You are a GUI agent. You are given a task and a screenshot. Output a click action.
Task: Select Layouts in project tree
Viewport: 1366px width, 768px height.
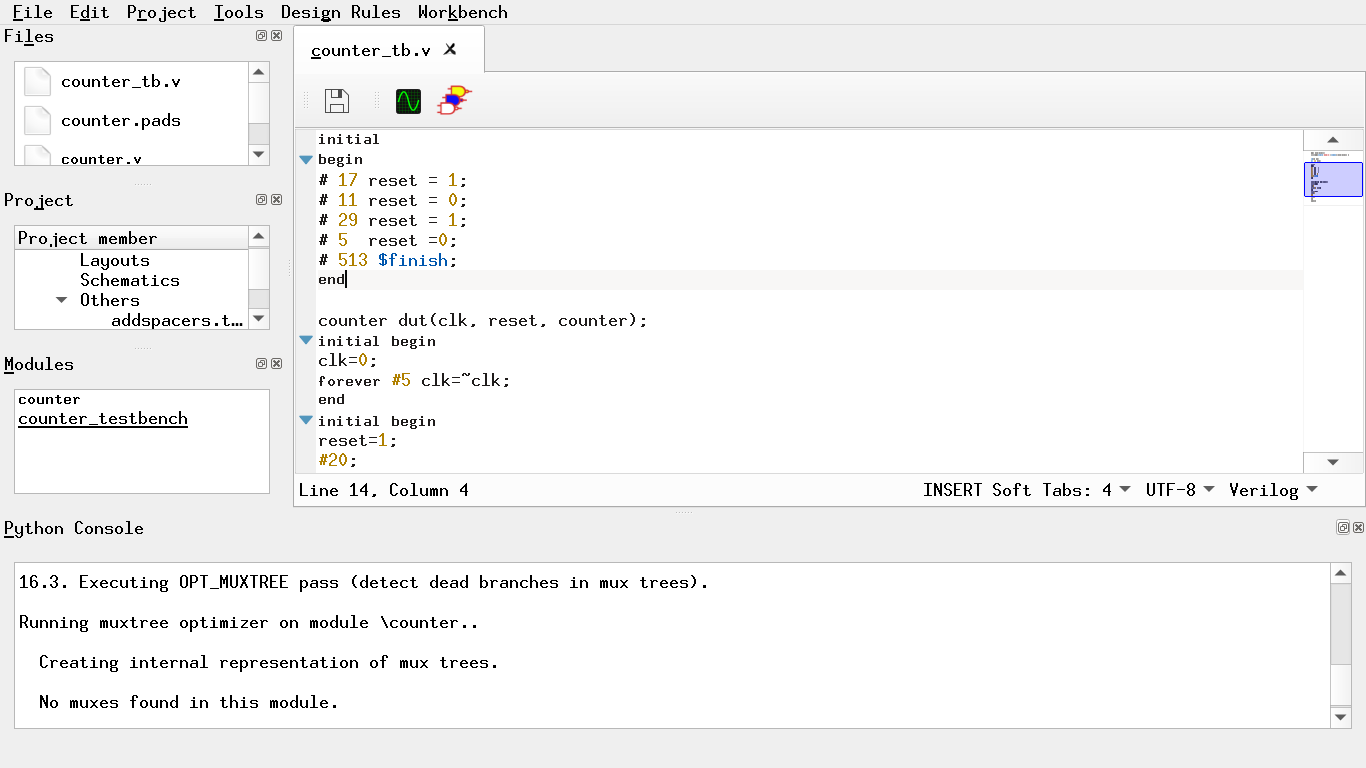(115, 260)
